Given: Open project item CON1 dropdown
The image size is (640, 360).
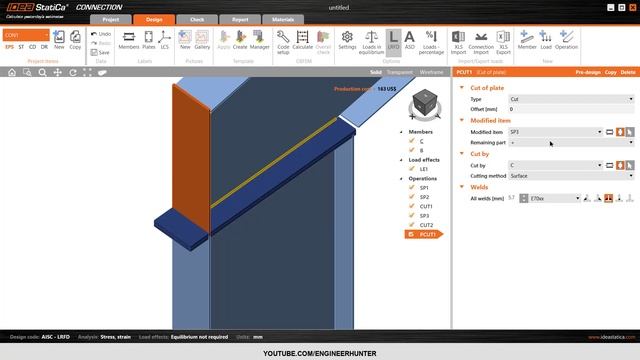Looking at the screenshot, I should coord(26,35).
